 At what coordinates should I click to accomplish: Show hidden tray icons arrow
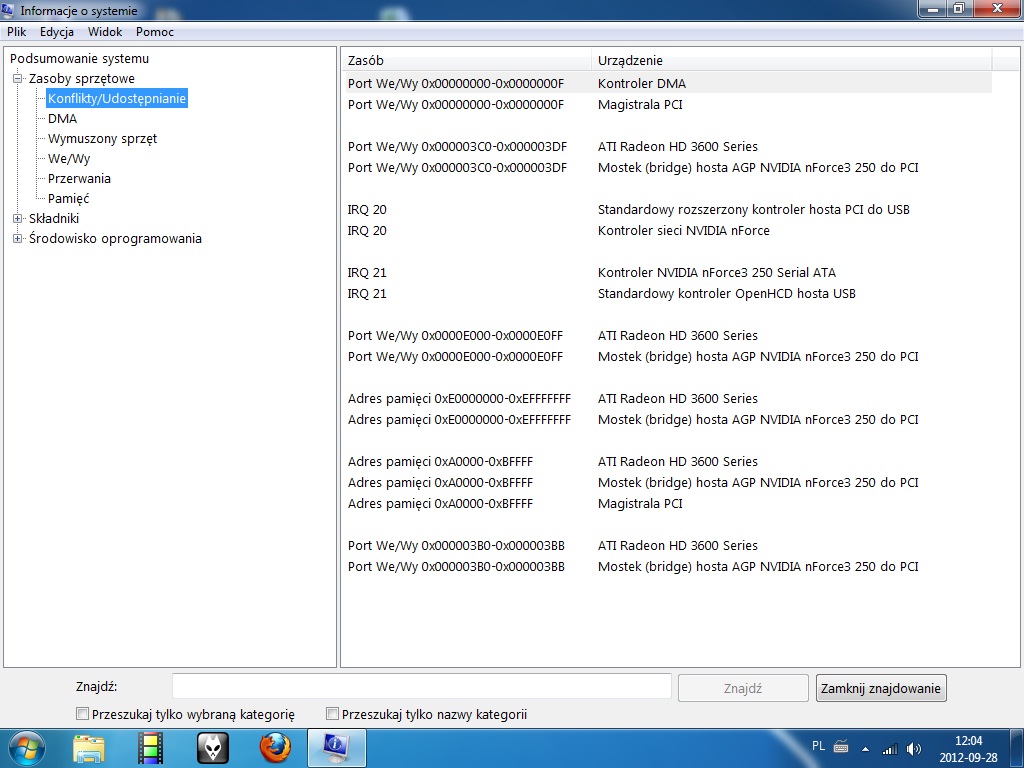pyautogui.click(x=865, y=749)
